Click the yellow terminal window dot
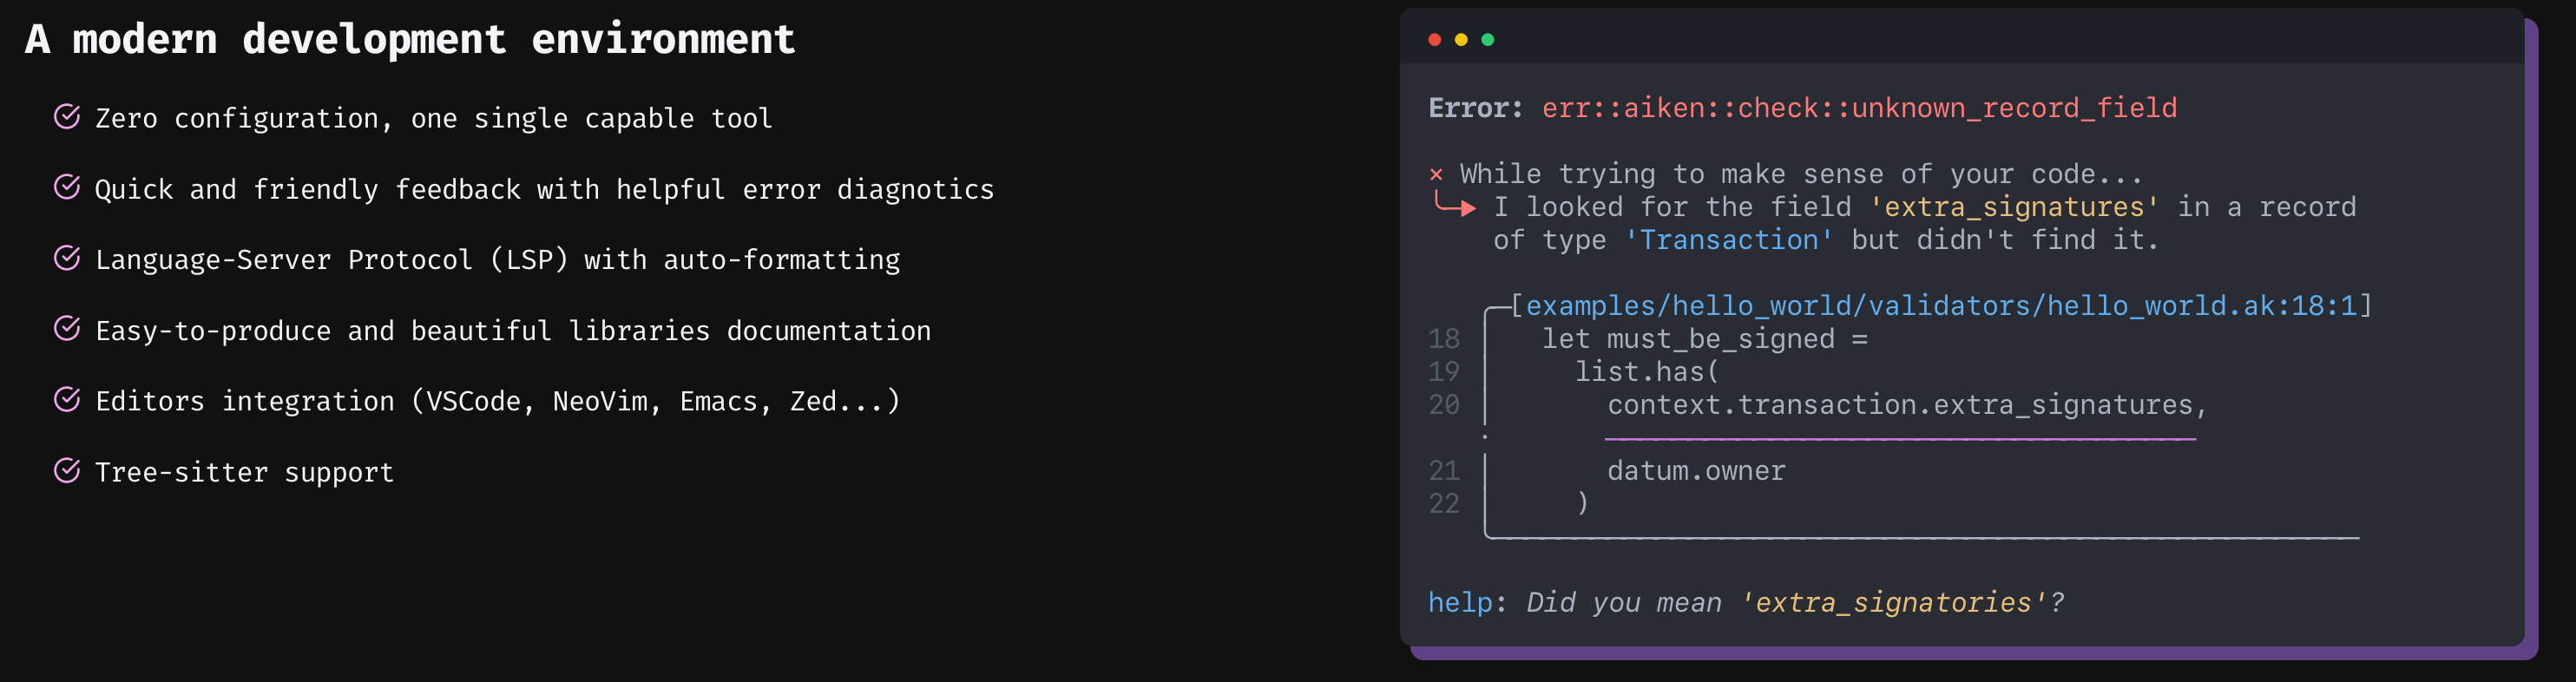This screenshot has height=682, width=2576. coord(1461,40)
